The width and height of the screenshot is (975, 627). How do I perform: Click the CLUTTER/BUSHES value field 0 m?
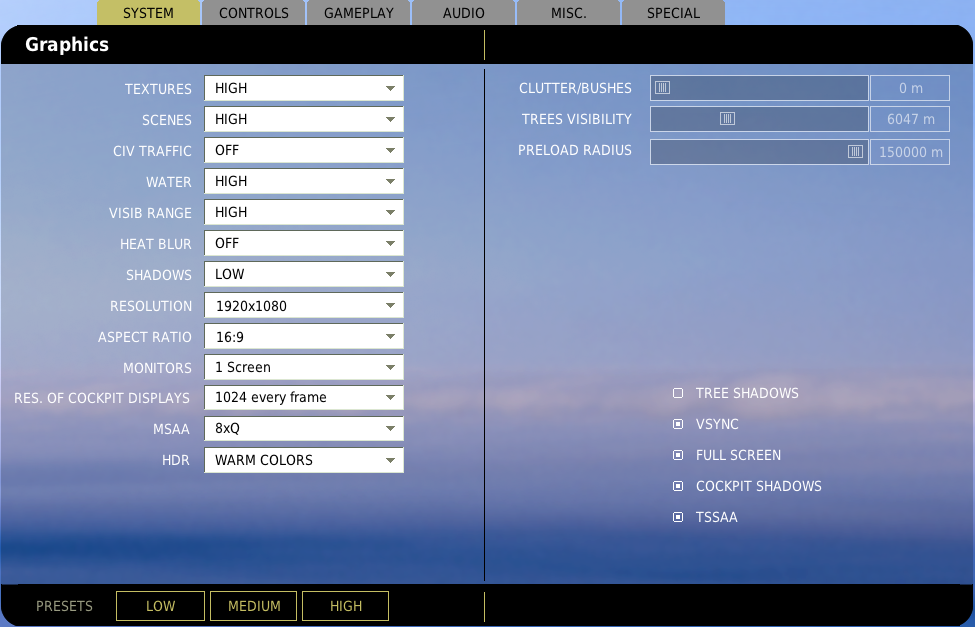click(x=910, y=88)
